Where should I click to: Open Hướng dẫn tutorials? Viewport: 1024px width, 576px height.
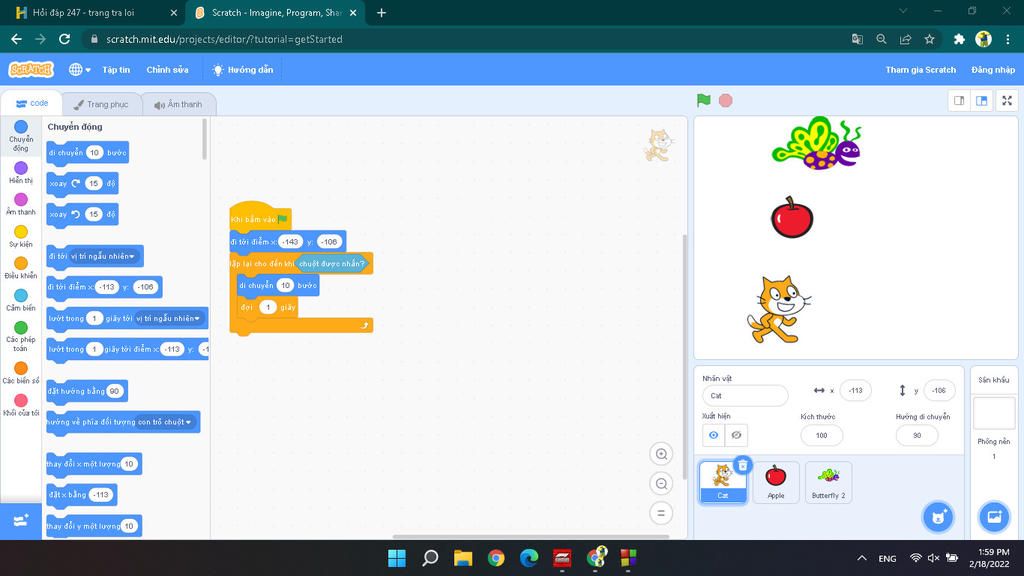click(243, 70)
